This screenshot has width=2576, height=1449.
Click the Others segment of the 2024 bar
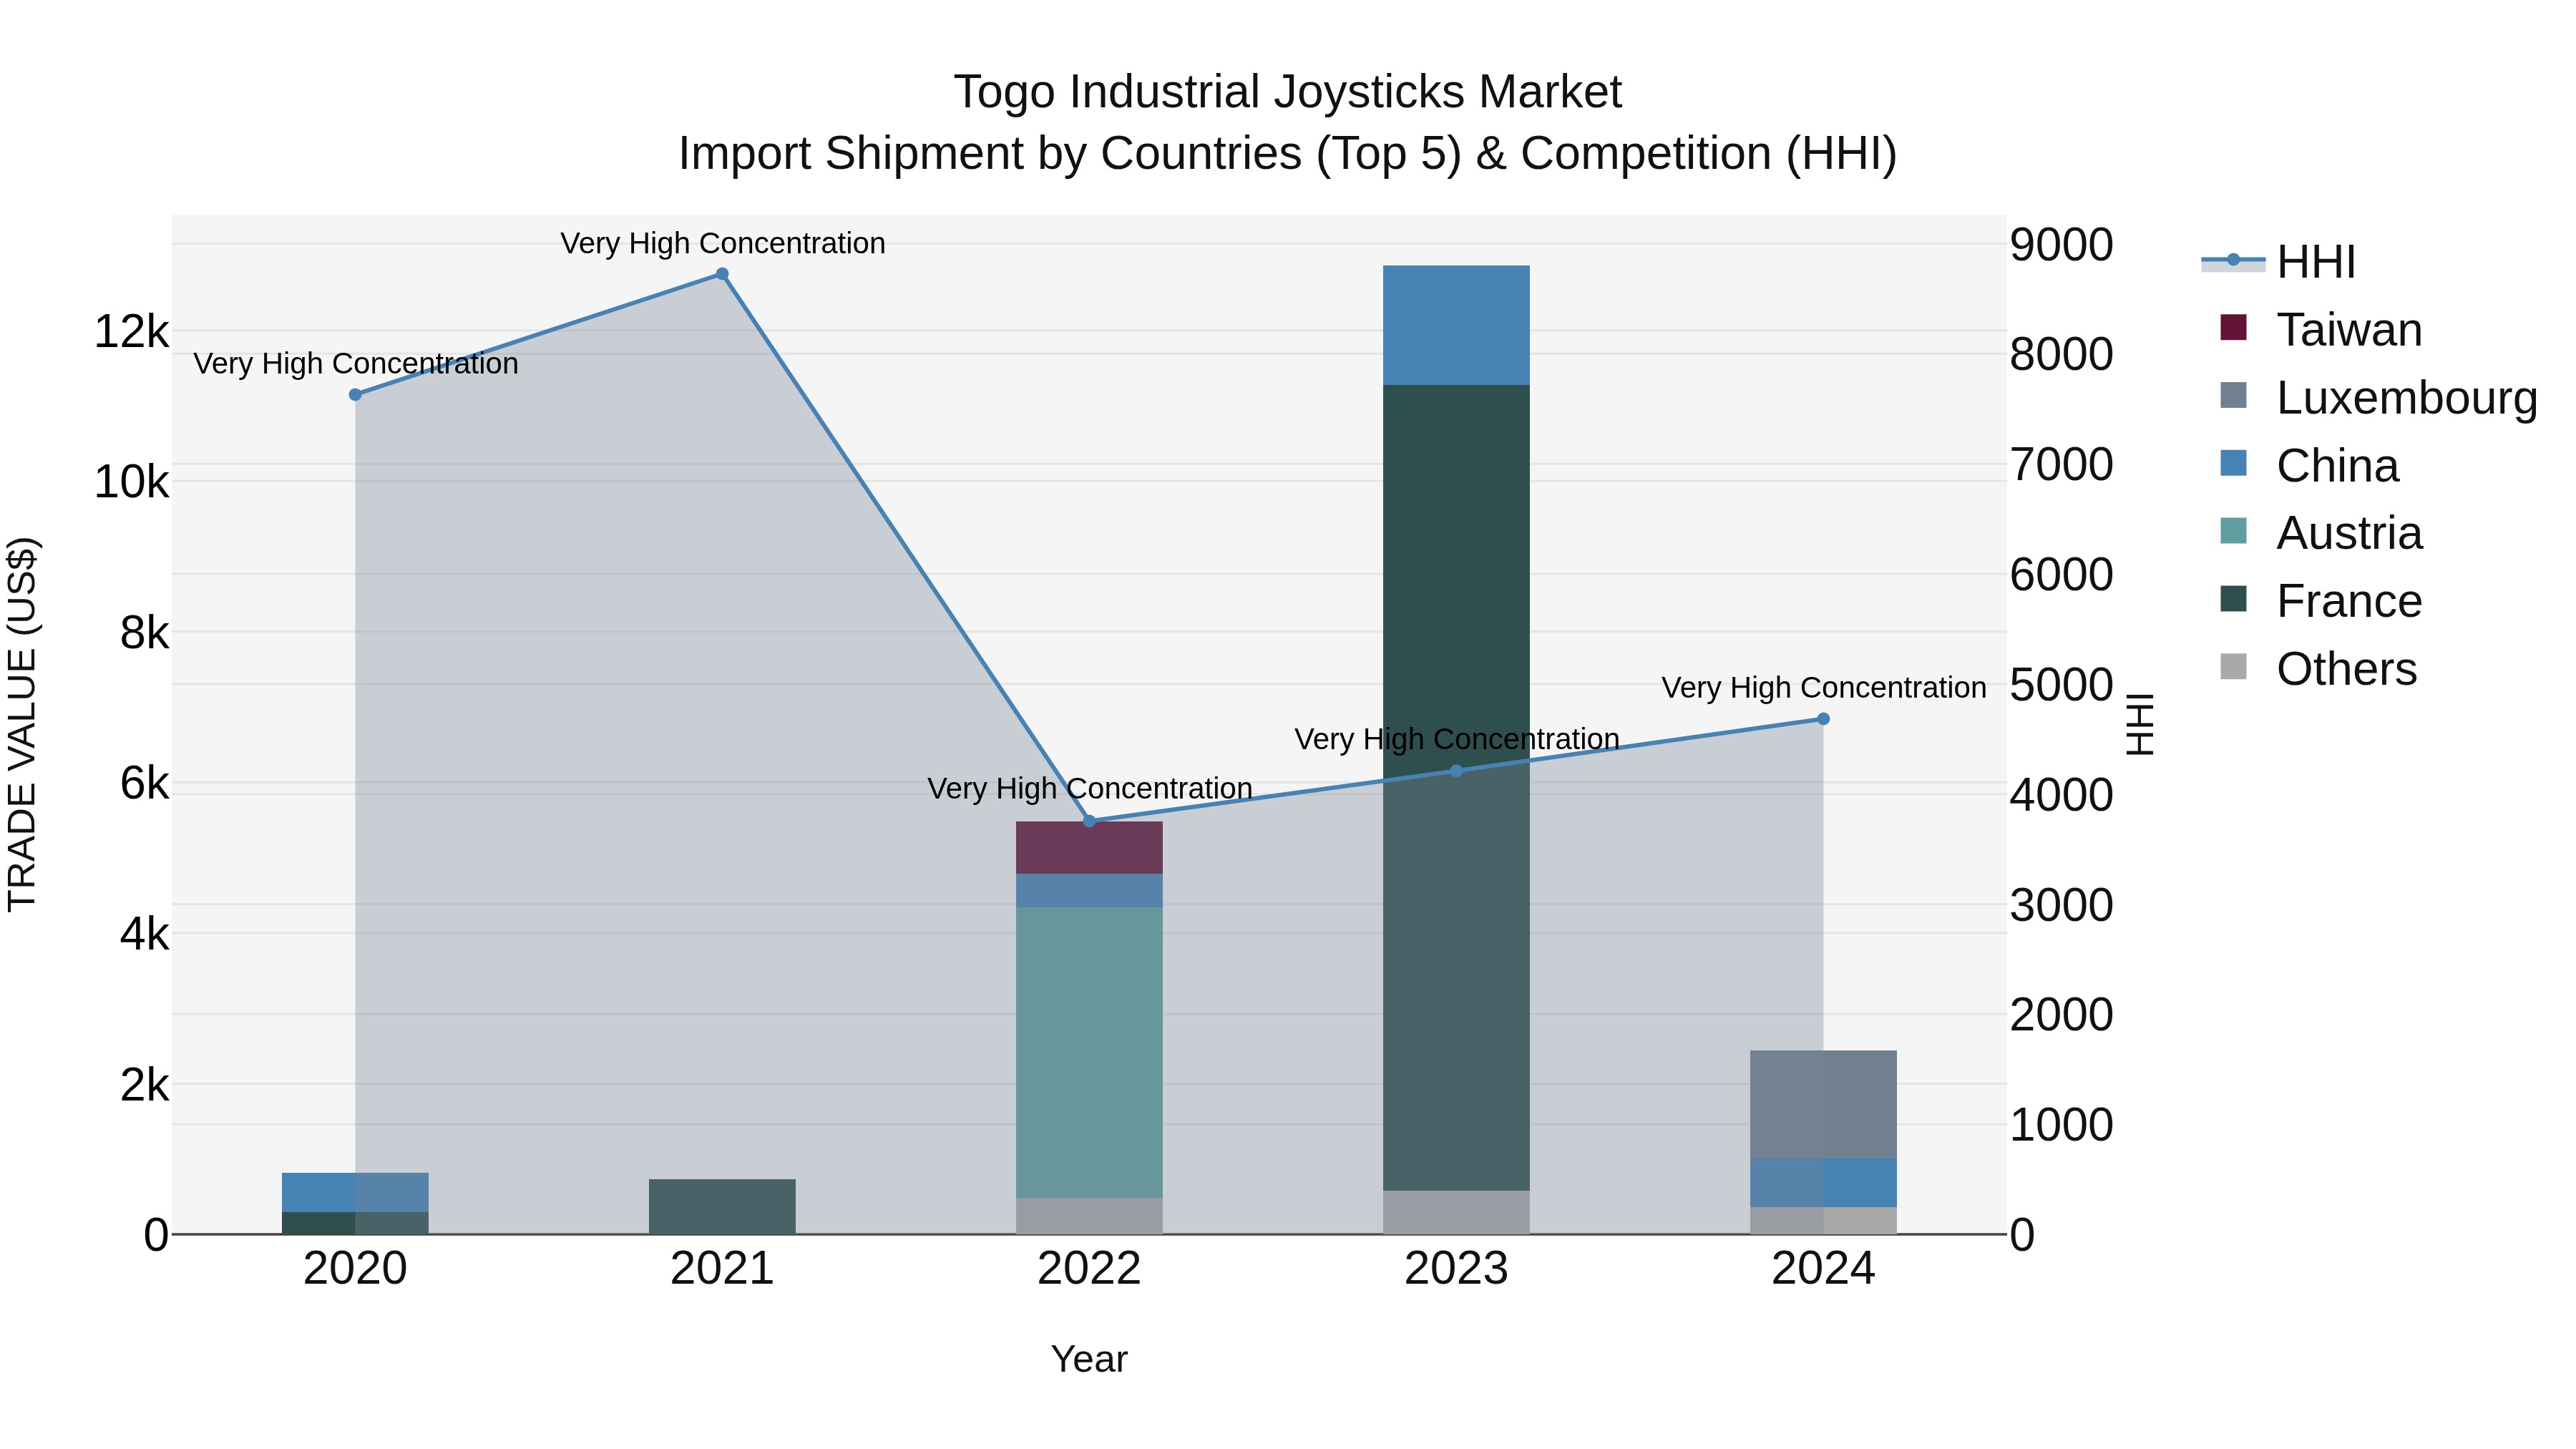1823,1221
